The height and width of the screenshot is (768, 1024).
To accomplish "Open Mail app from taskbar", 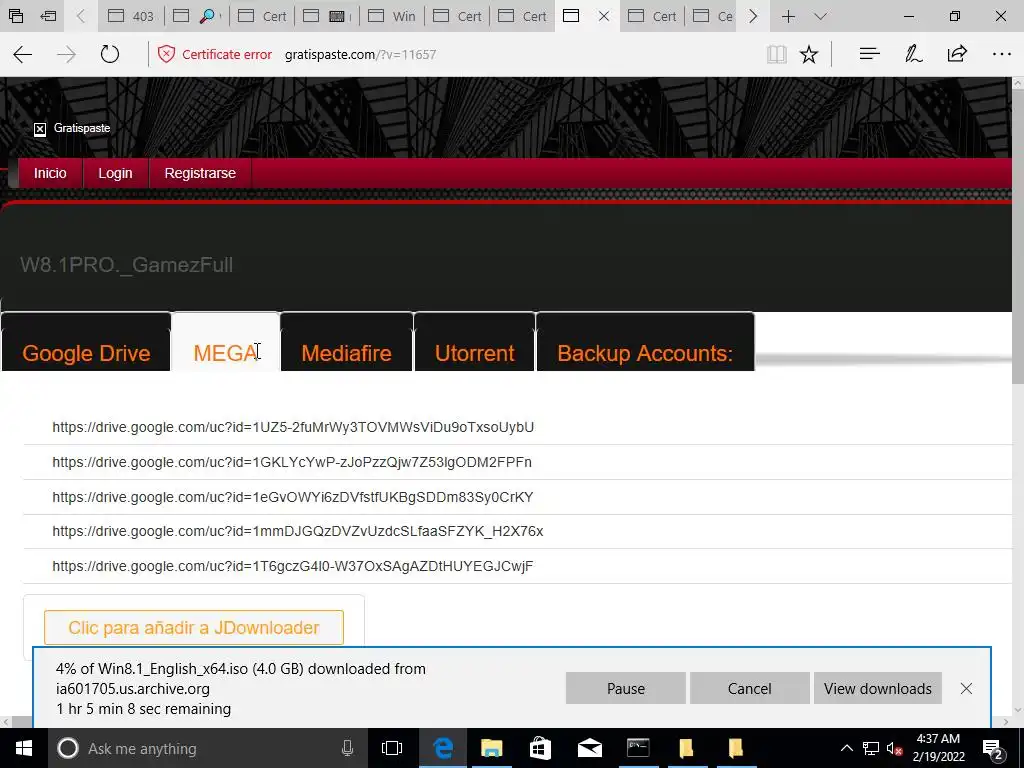I will (589, 748).
